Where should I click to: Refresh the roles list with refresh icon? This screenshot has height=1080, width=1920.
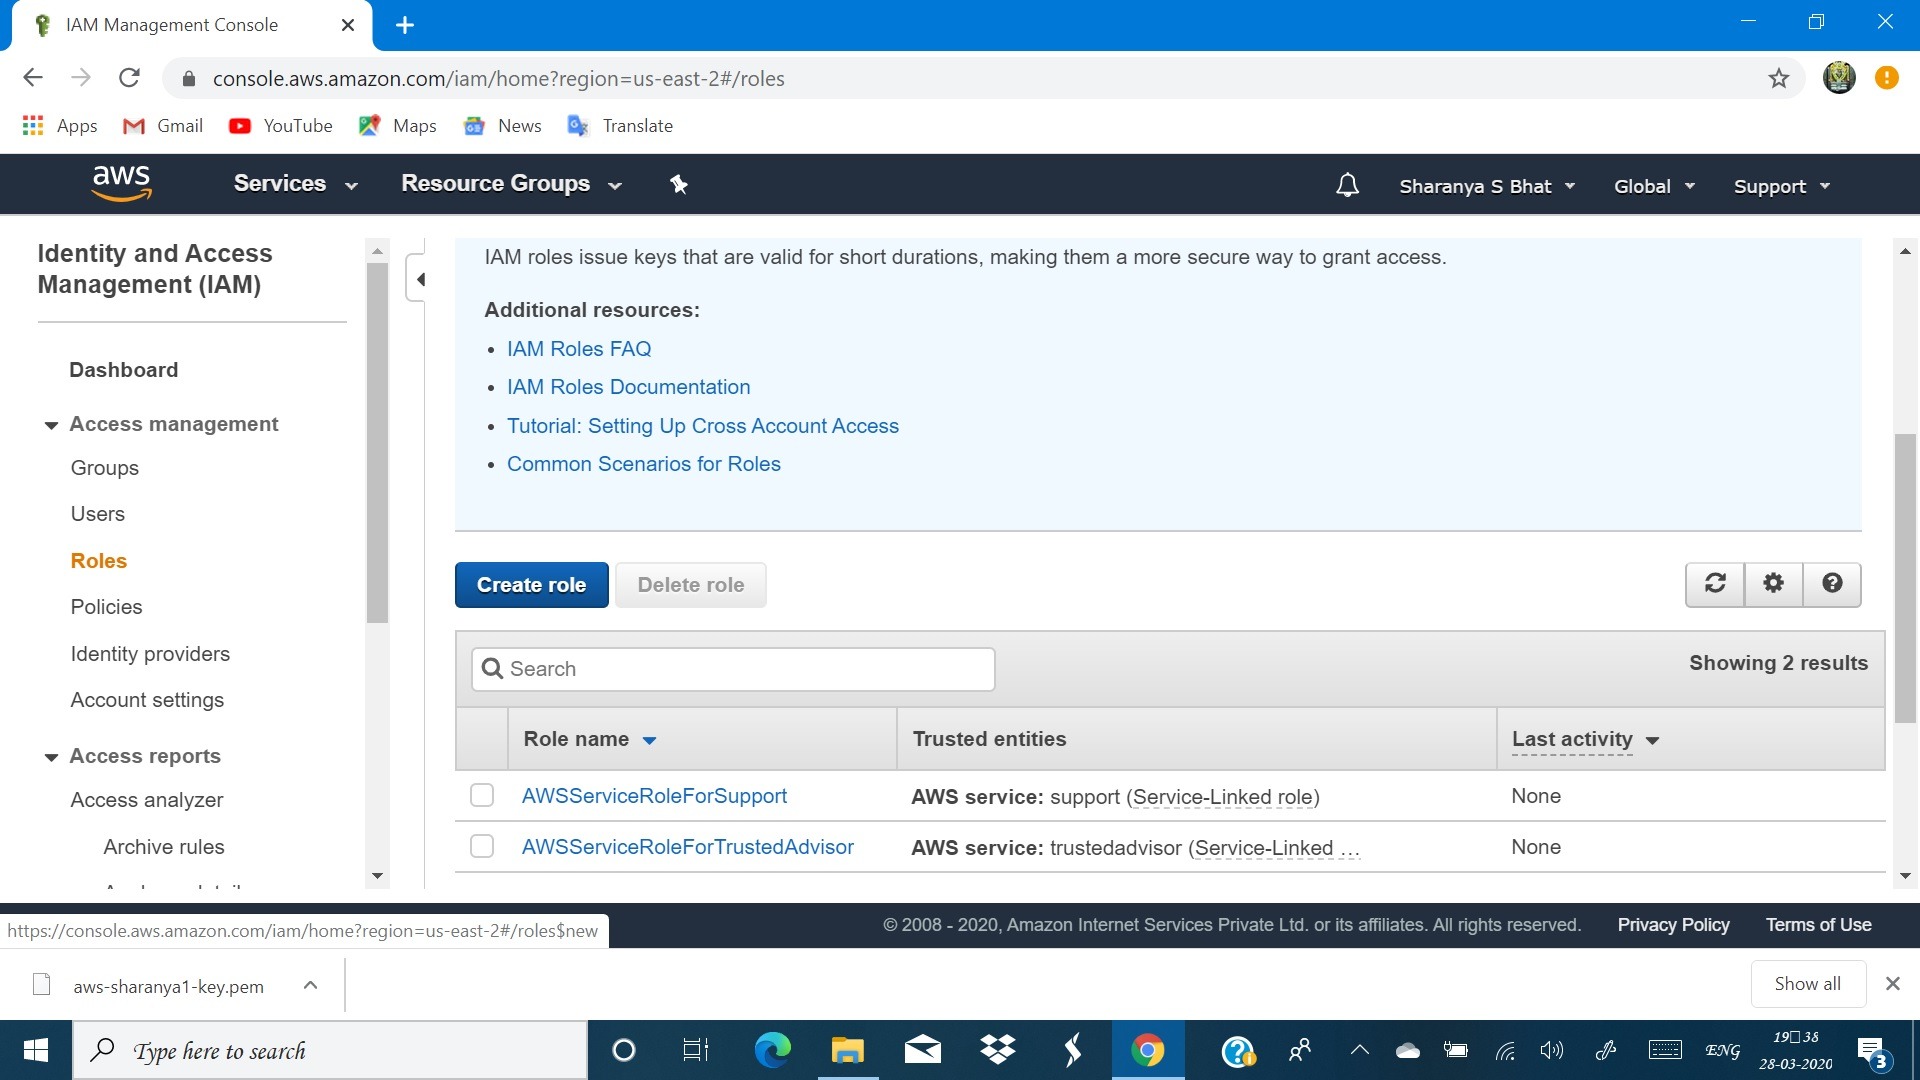(x=1715, y=583)
